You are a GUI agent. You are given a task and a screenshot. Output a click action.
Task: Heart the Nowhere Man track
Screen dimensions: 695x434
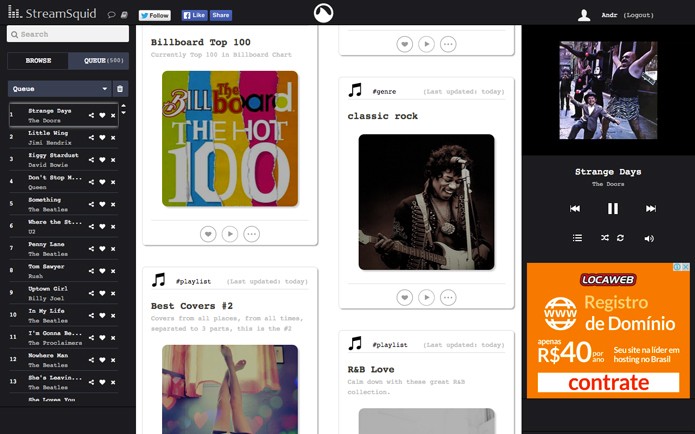[x=102, y=360]
